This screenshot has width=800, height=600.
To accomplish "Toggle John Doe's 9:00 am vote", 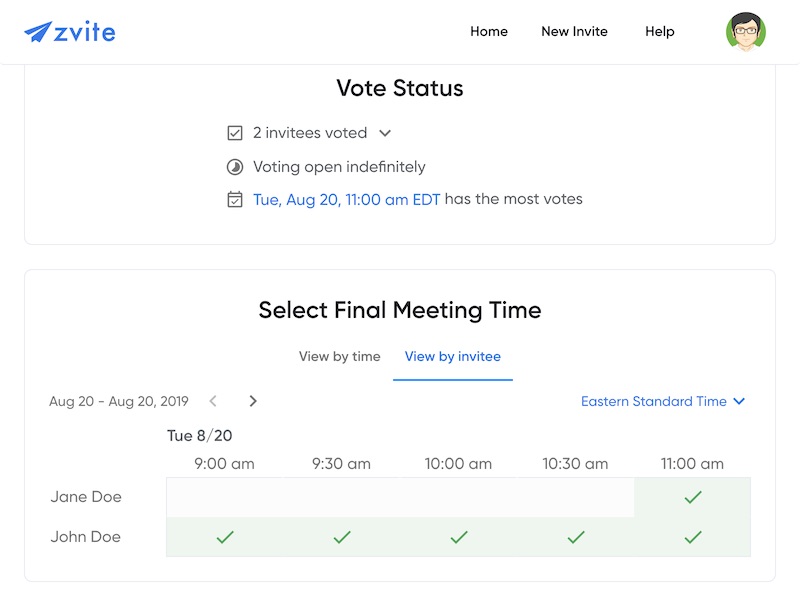I will pos(224,537).
